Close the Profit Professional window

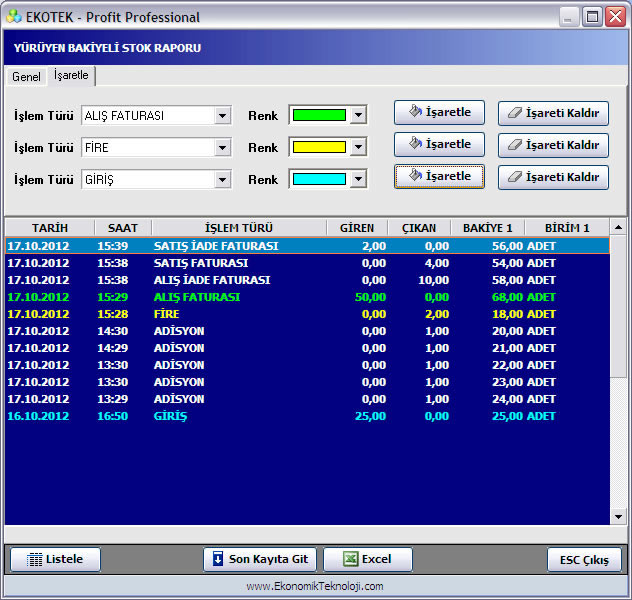[615, 17]
